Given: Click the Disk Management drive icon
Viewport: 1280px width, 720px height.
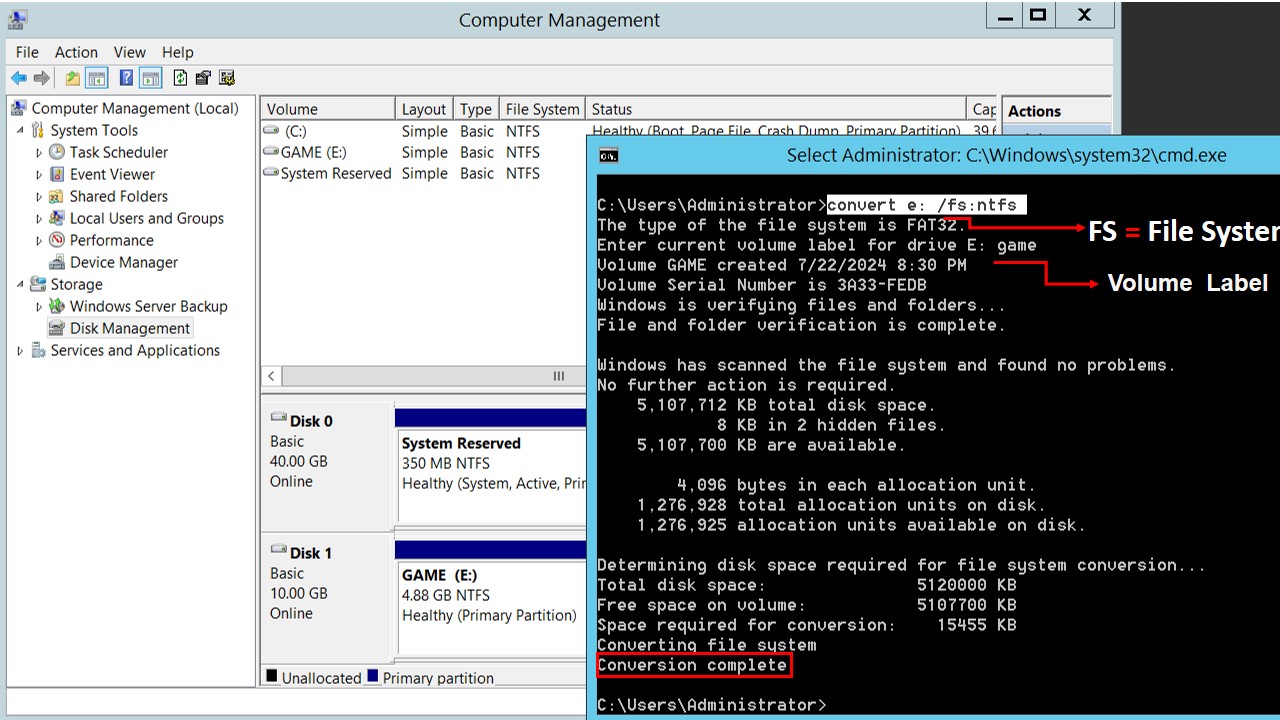Looking at the screenshot, I should 57,328.
